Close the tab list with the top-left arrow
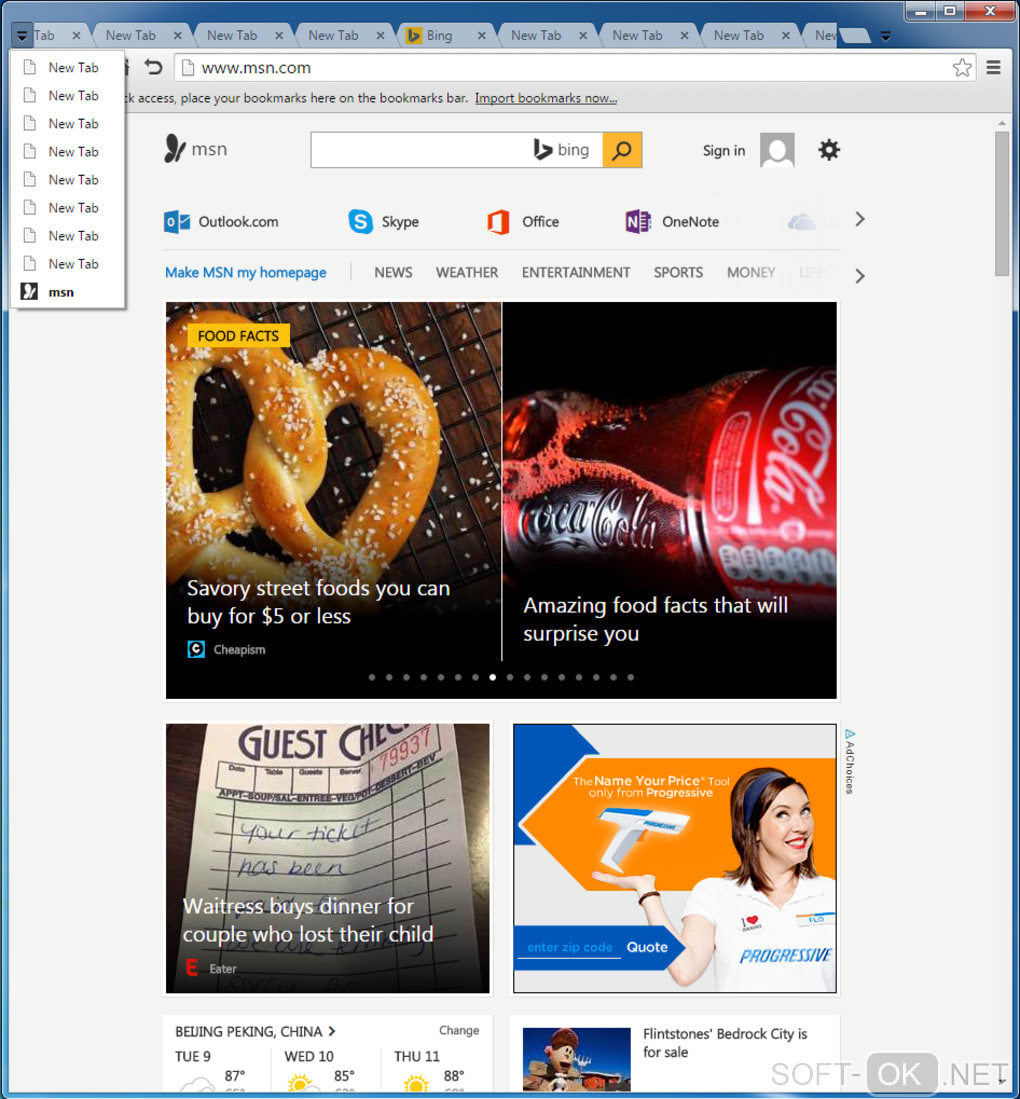Screen dimensions: 1020x1099 pos(22,35)
